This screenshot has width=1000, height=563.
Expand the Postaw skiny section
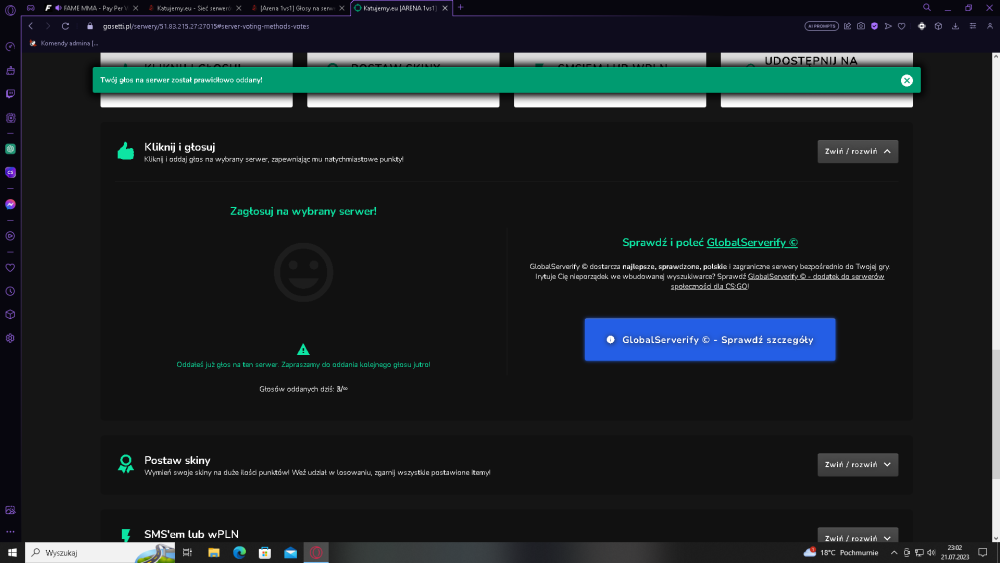858,465
